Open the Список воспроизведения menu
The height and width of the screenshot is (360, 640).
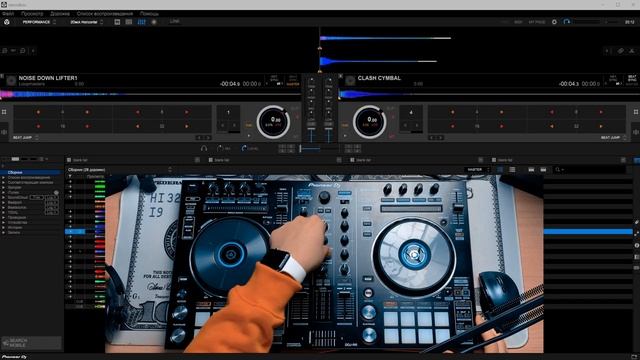click(x=105, y=14)
